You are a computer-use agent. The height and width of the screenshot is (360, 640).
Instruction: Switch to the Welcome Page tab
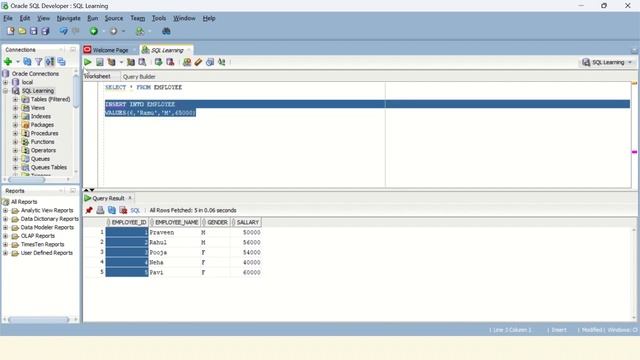(x=110, y=50)
